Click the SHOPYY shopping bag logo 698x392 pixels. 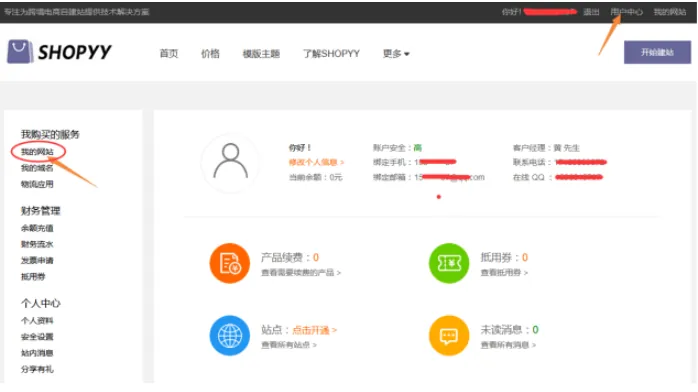coord(20,52)
